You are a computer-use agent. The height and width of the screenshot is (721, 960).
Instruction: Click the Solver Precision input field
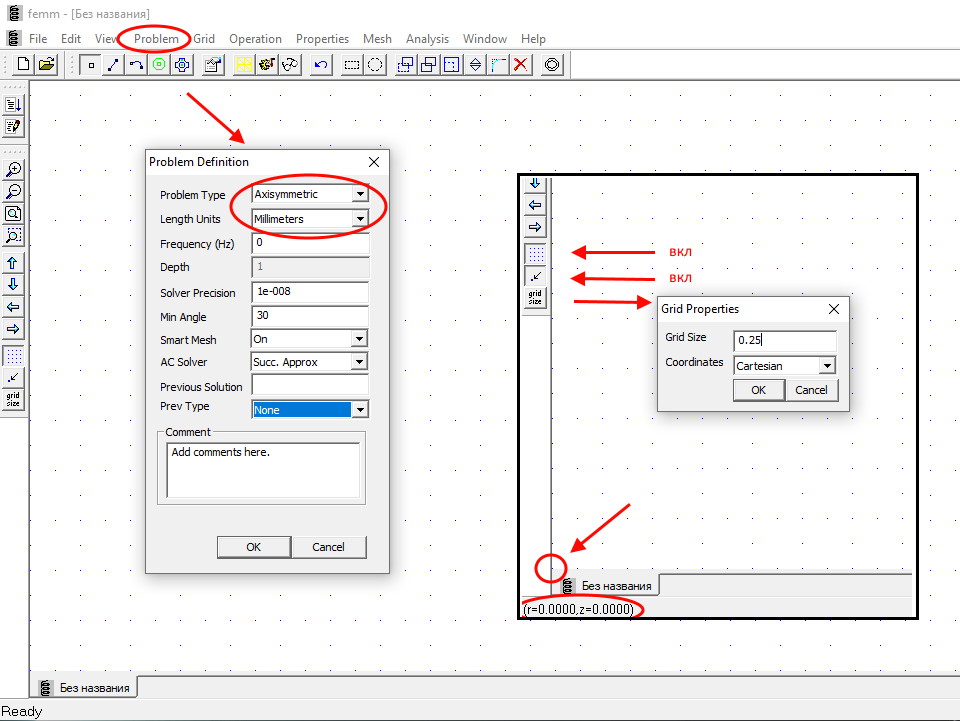click(x=310, y=291)
